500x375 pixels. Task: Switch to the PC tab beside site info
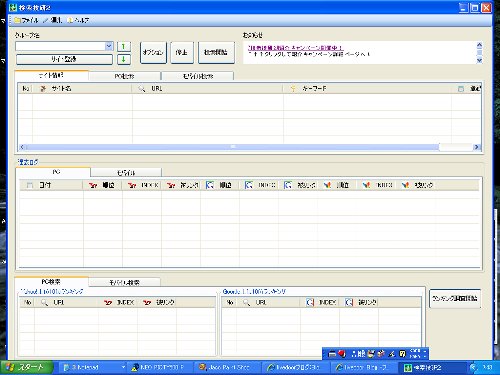[125, 76]
